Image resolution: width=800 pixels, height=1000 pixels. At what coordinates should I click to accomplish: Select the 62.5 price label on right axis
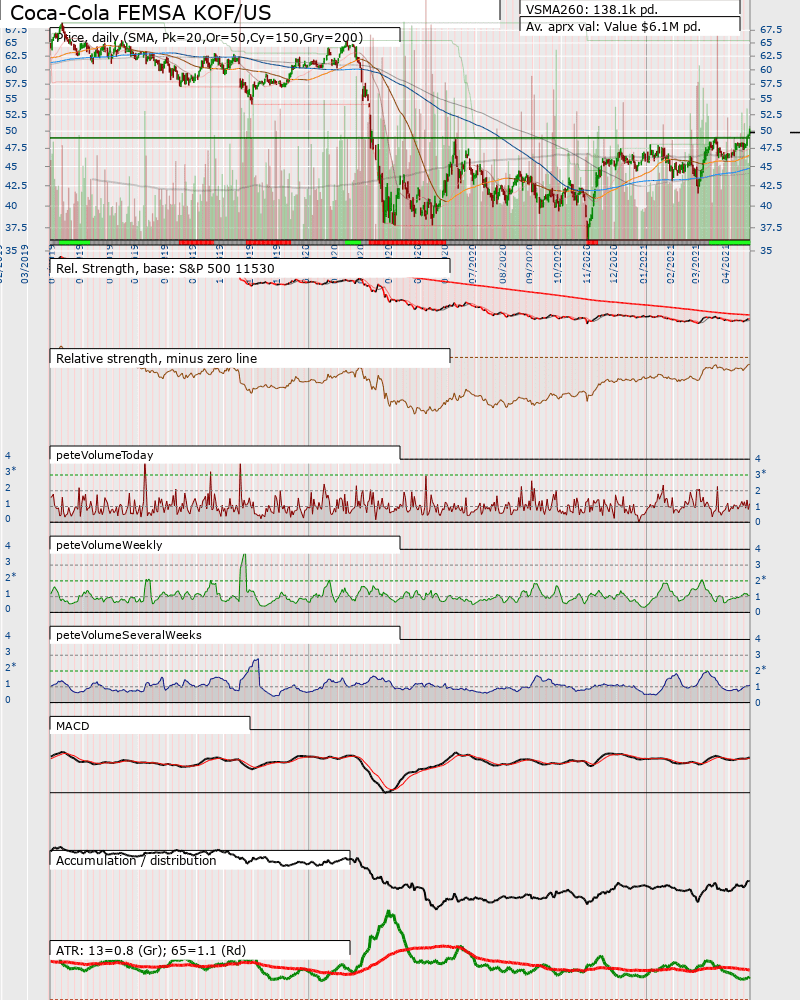pyautogui.click(x=771, y=55)
